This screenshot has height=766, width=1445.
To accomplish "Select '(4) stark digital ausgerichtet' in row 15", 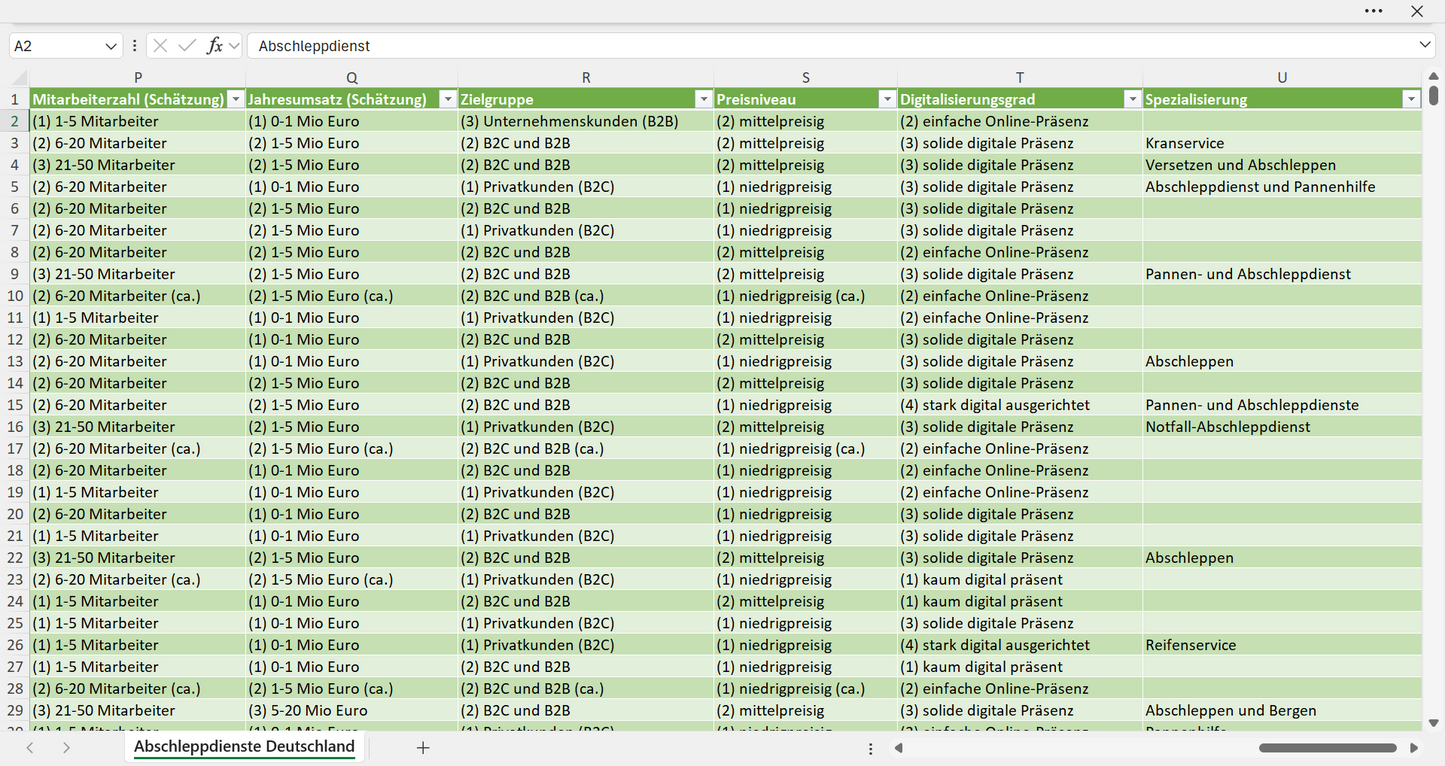I will coord(1020,405).
